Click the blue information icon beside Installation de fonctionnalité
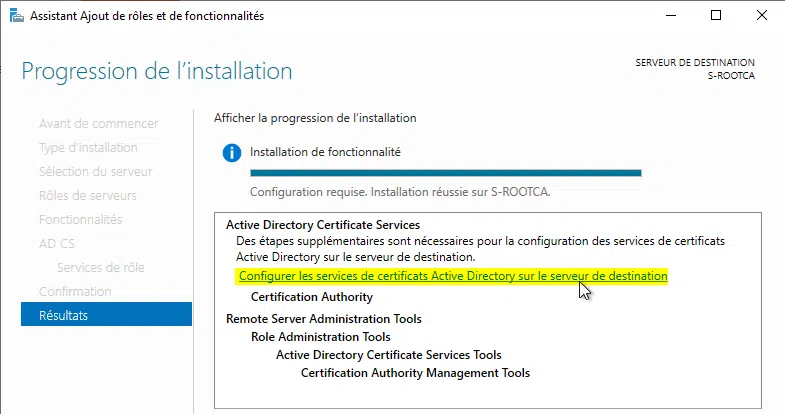 click(232, 153)
